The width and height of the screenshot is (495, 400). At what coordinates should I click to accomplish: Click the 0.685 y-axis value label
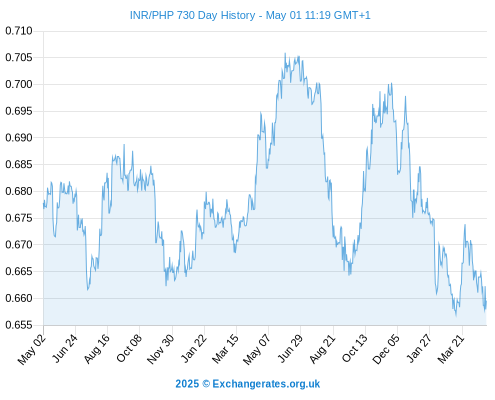click(19, 164)
